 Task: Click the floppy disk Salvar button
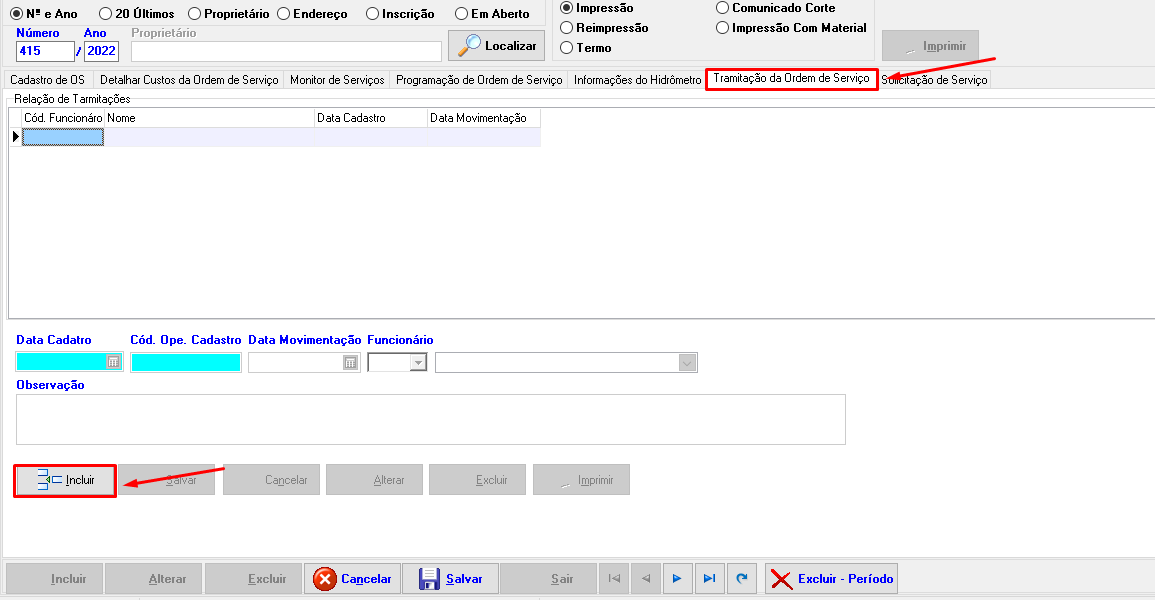[451, 579]
